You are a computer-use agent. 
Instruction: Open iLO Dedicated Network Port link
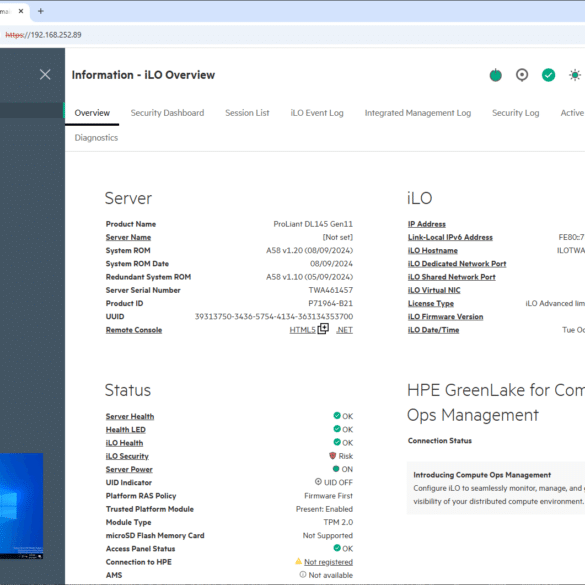(457, 264)
